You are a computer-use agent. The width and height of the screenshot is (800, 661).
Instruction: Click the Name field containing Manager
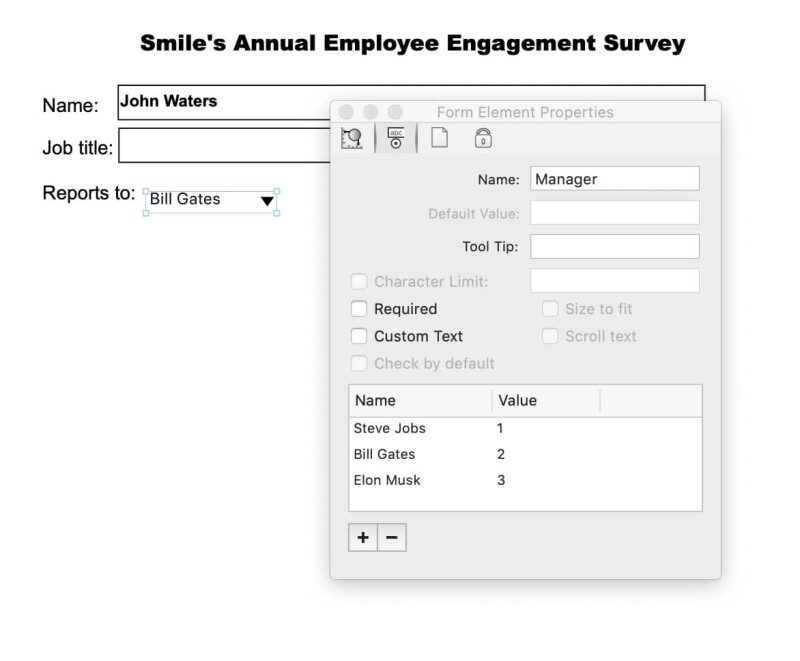[x=615, y=179]
